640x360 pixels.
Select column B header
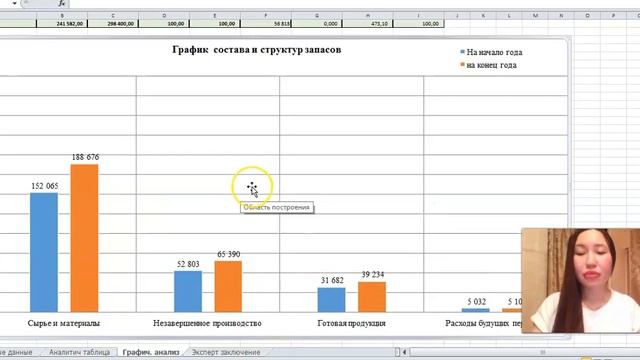62,16
